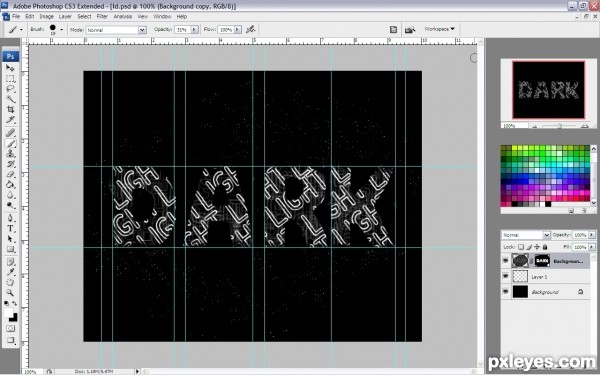Open the brush Mode dropdown
600x375 pixels.
click(x=116, y=30)
